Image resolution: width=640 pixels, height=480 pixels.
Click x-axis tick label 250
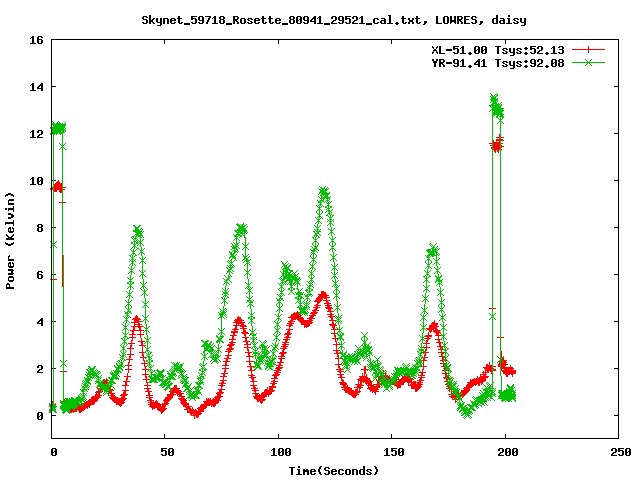click(x=621, y=452)
